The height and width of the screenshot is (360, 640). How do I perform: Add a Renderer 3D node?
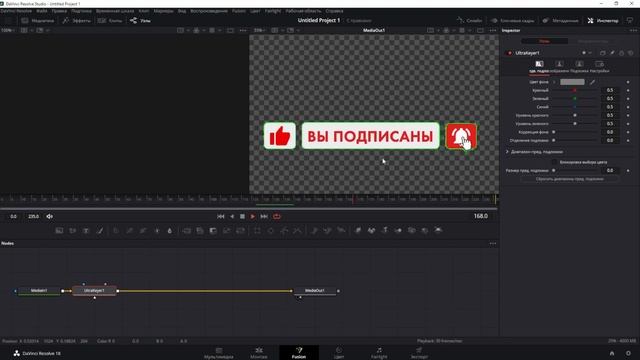[x=438, y=231]
